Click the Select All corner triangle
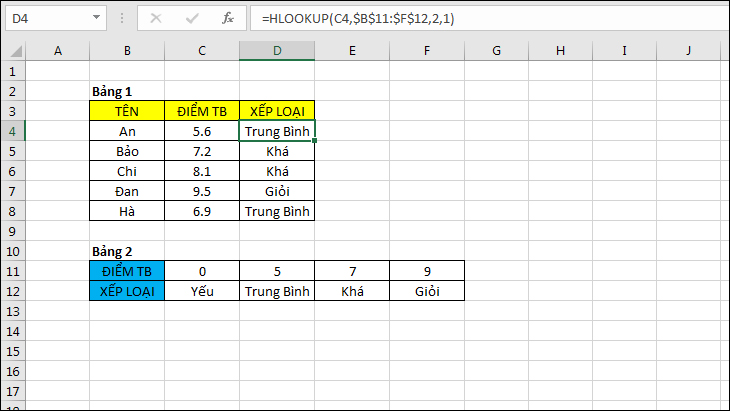Viewport: 730px width, 411px height. (13, 51)
